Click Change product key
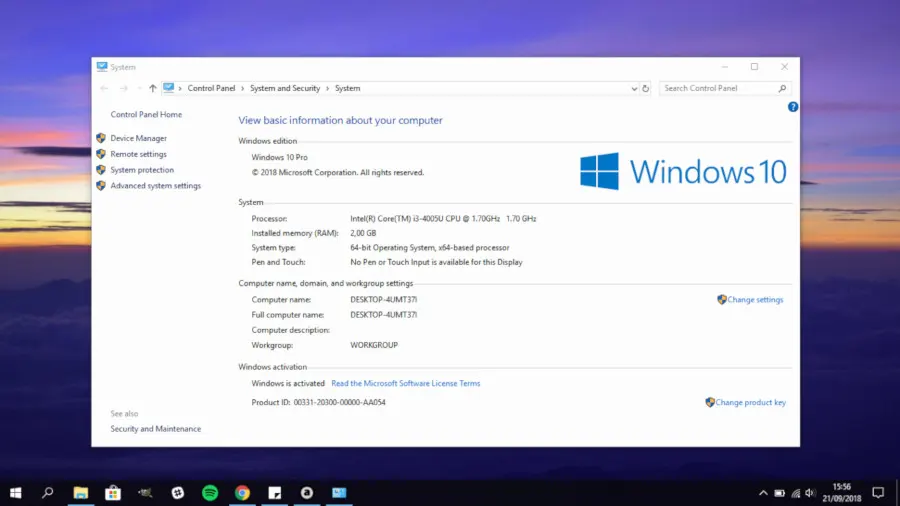The image size is (900, 506). click(x=750, y=402)
